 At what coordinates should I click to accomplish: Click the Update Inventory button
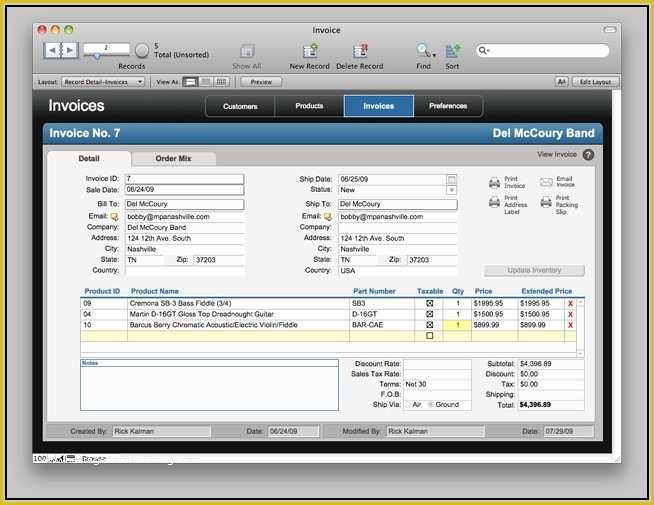click(x=534, y=270)
